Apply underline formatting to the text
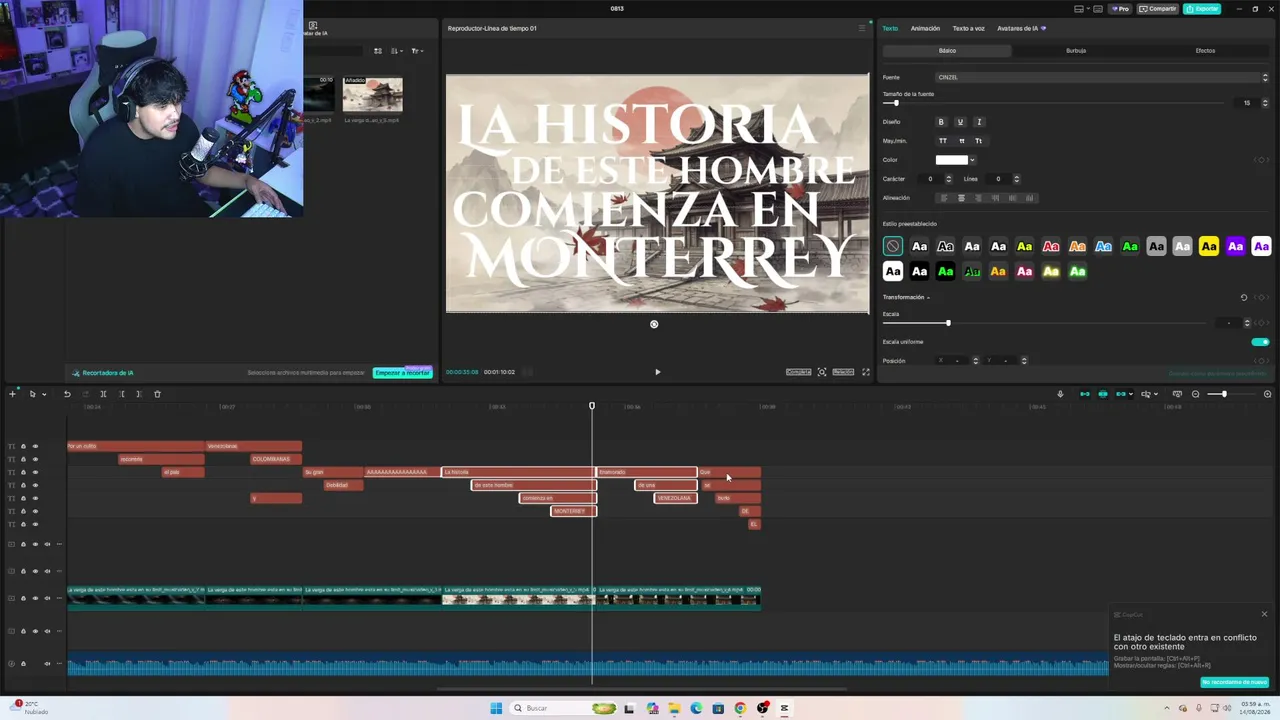The width and height of the screenshot is (1280, 720). pyautogui.click(x=960, y=122)
